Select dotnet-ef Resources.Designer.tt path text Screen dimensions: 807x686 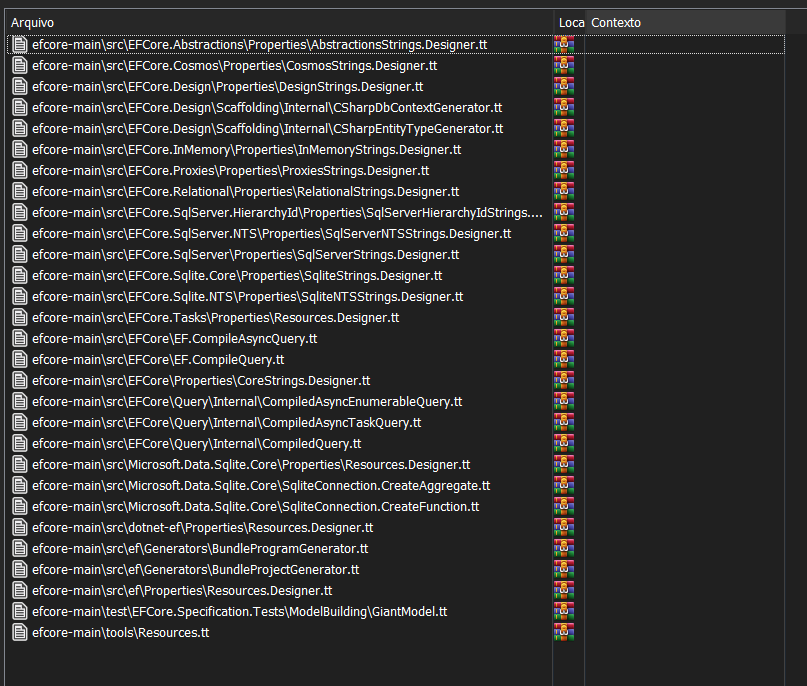pos(203,528)
